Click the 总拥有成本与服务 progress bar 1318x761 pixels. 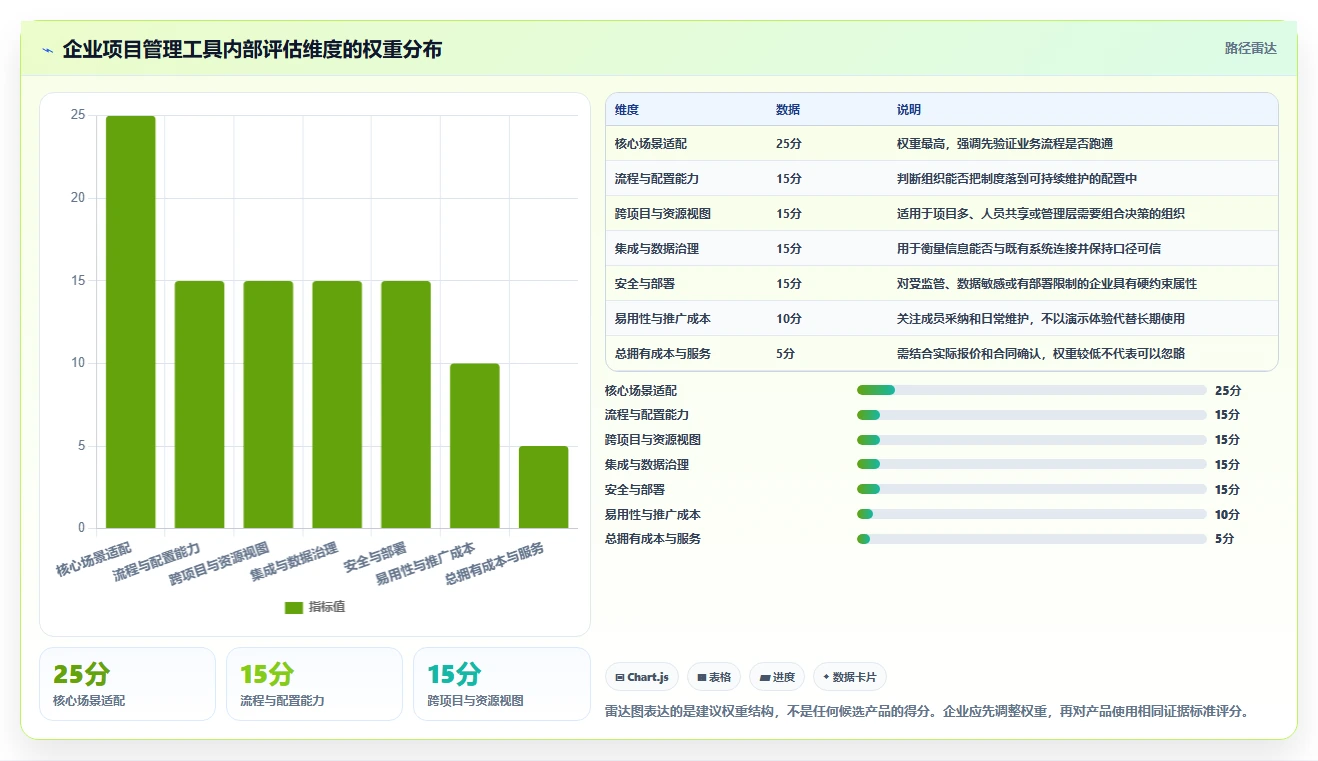coord(1032,539)
